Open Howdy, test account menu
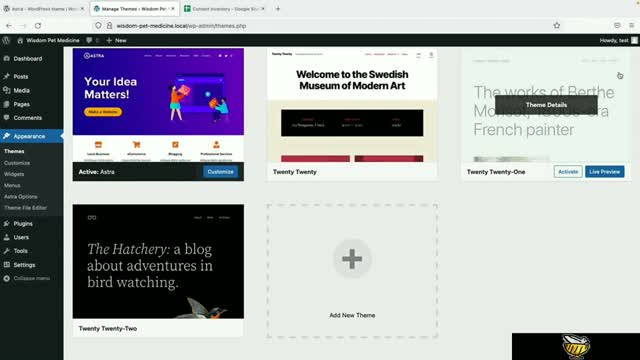The width and height of the screenshot is (640, 360). (x=618, y=40)
